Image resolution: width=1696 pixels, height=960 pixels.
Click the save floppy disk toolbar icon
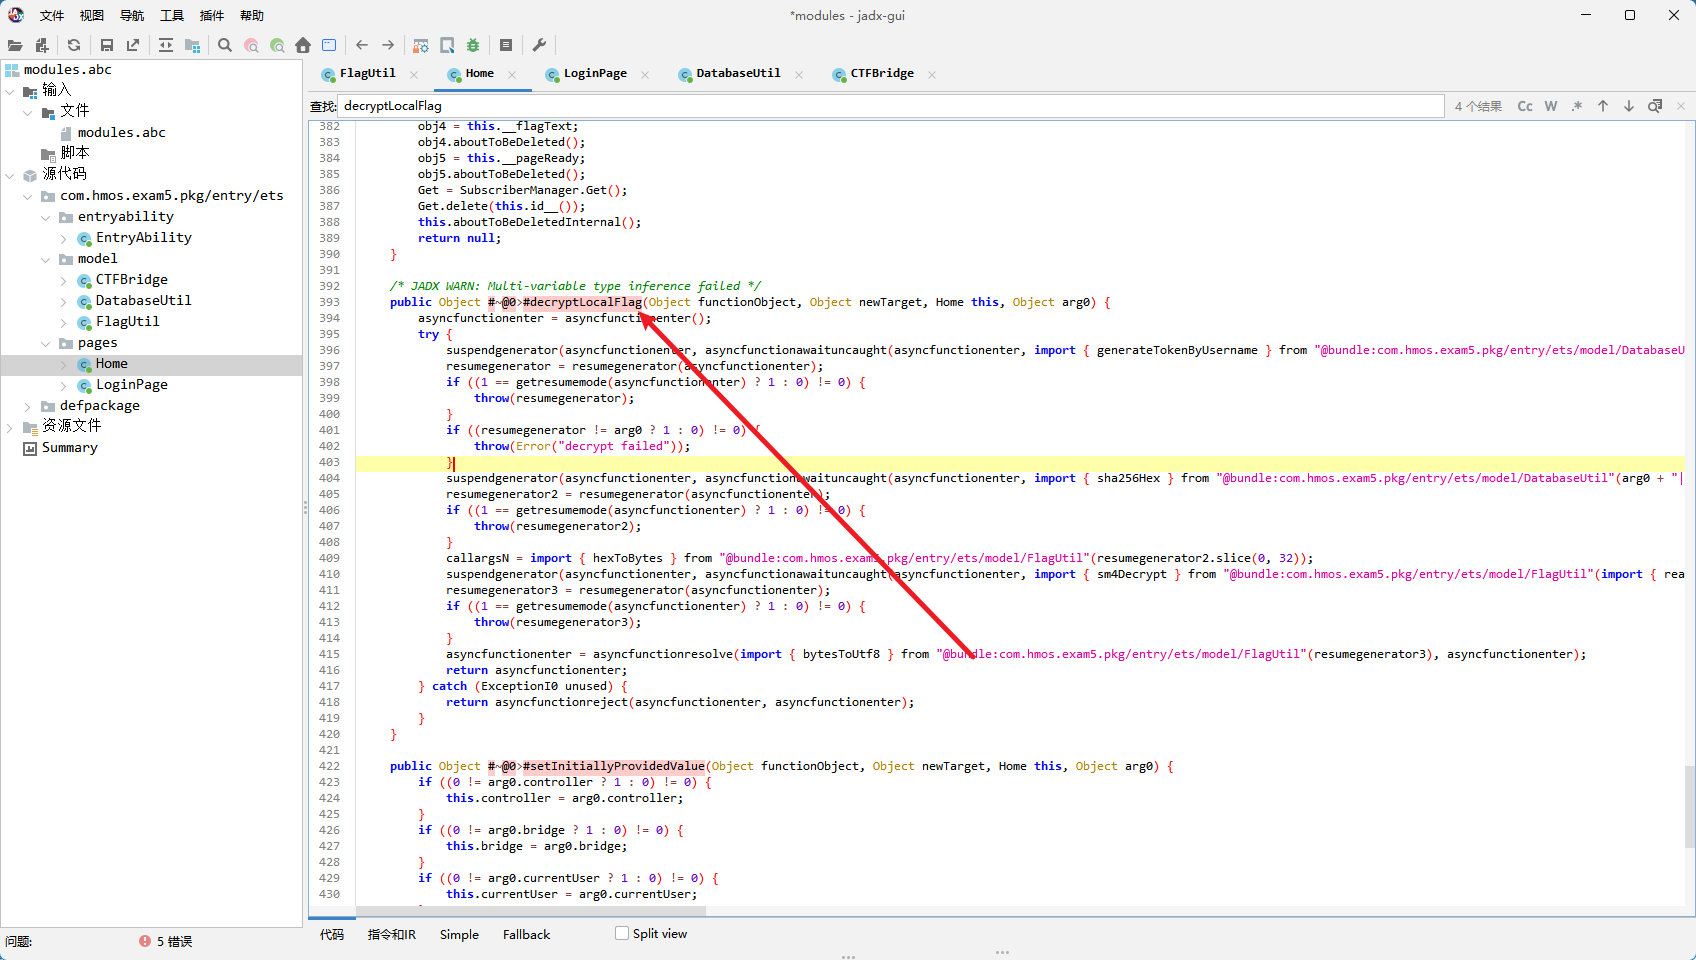coord(107,45)
